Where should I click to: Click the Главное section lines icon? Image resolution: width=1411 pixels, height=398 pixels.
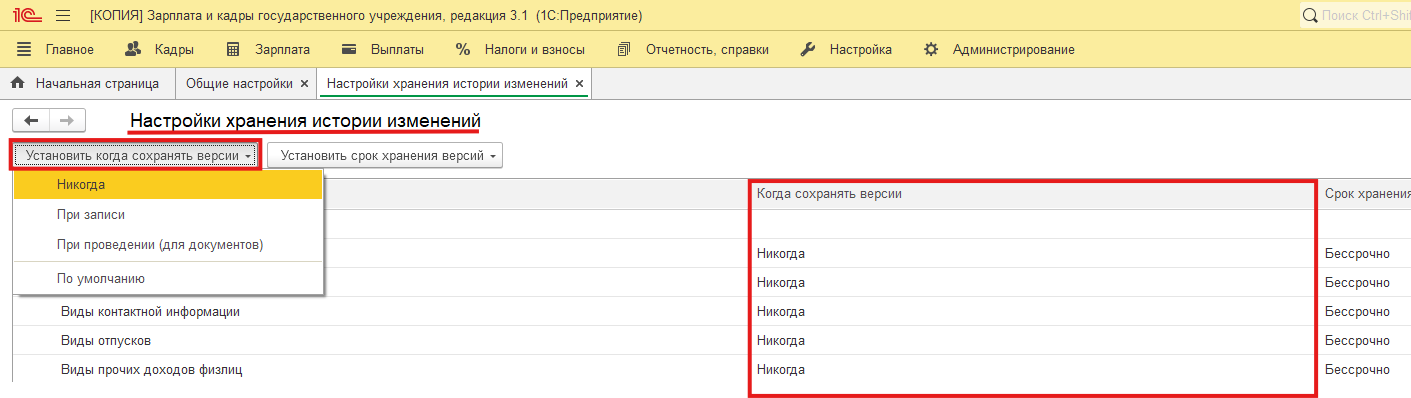point(24,49)
